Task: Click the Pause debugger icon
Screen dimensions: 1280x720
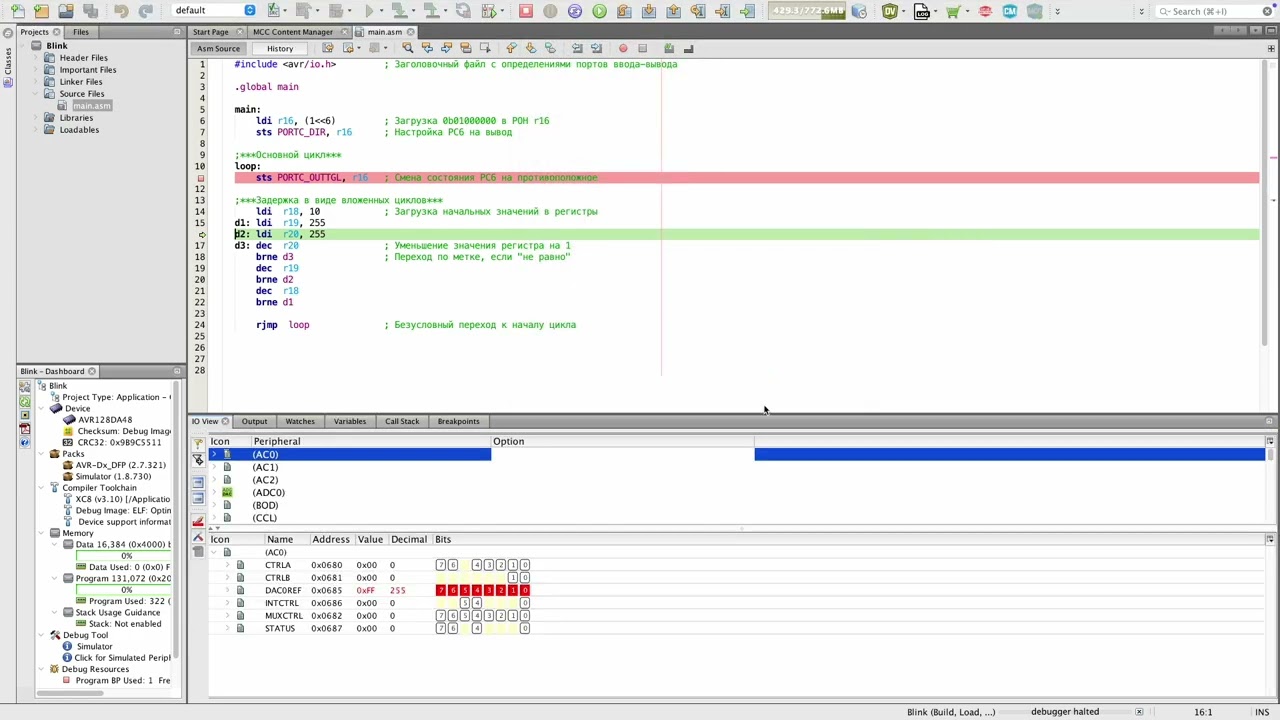Action: pos(550,11)
